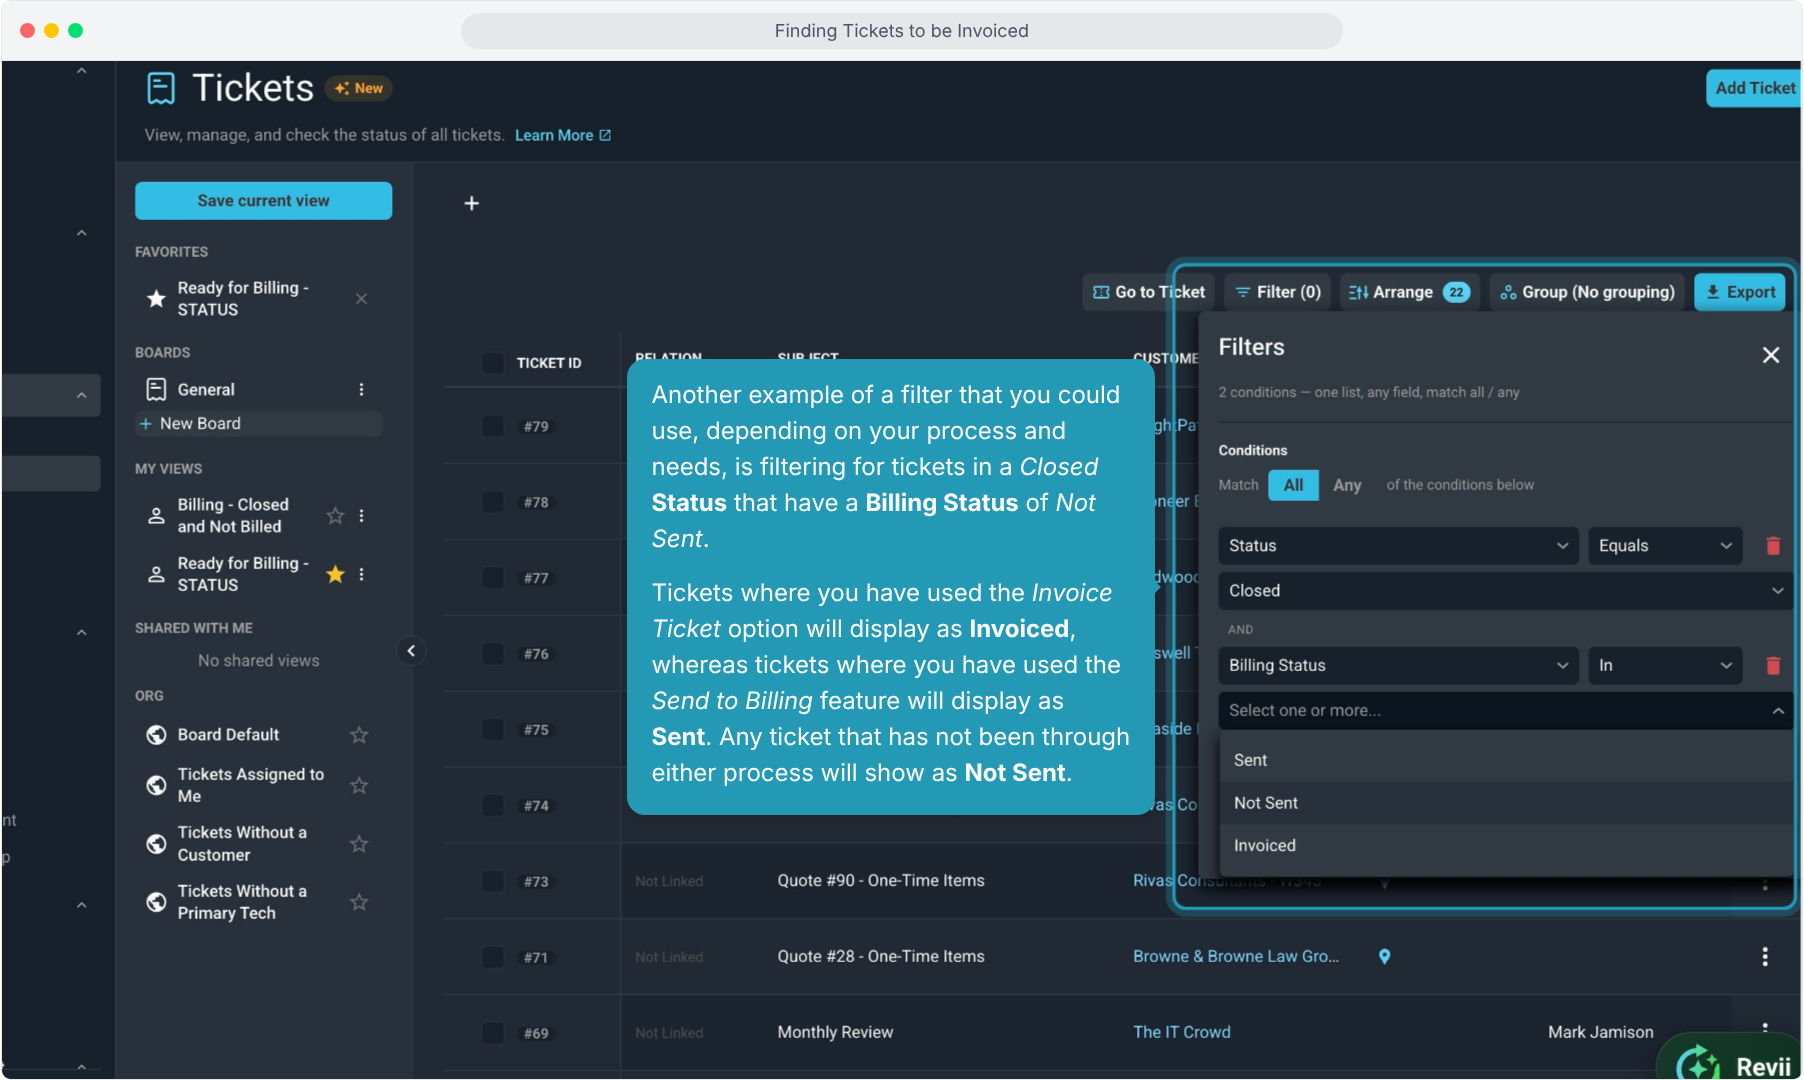Check the box for ticket #77

(493, 578)
